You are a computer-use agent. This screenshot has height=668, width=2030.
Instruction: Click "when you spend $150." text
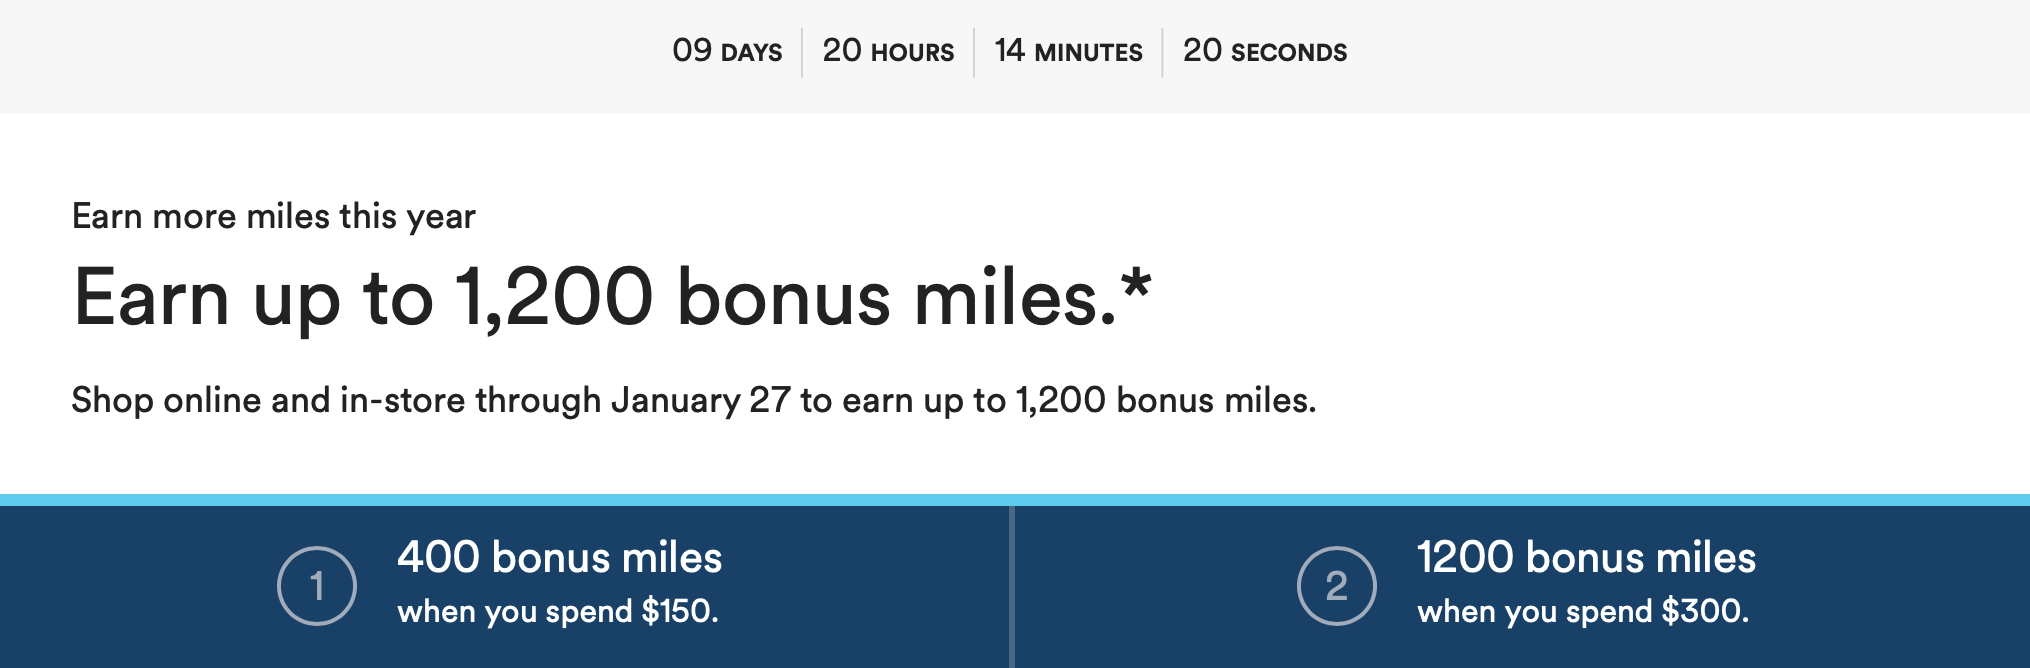[x=558, y=611]
